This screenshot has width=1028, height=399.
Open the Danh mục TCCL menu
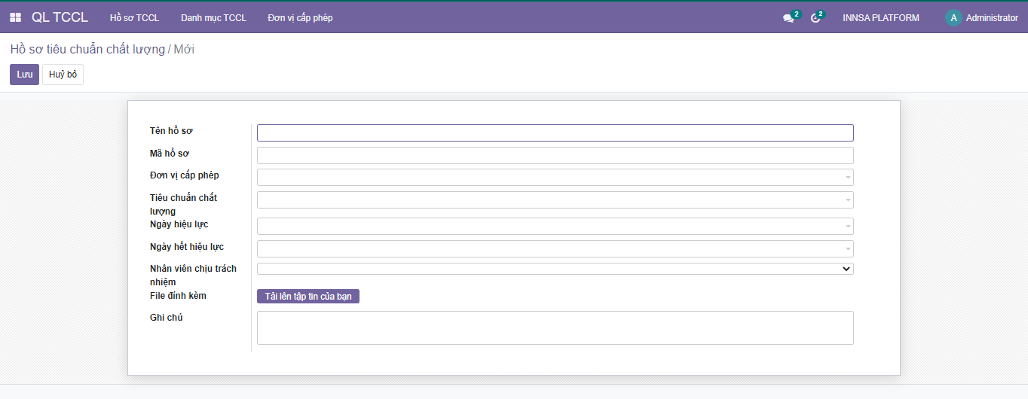[x=214, y=18]
